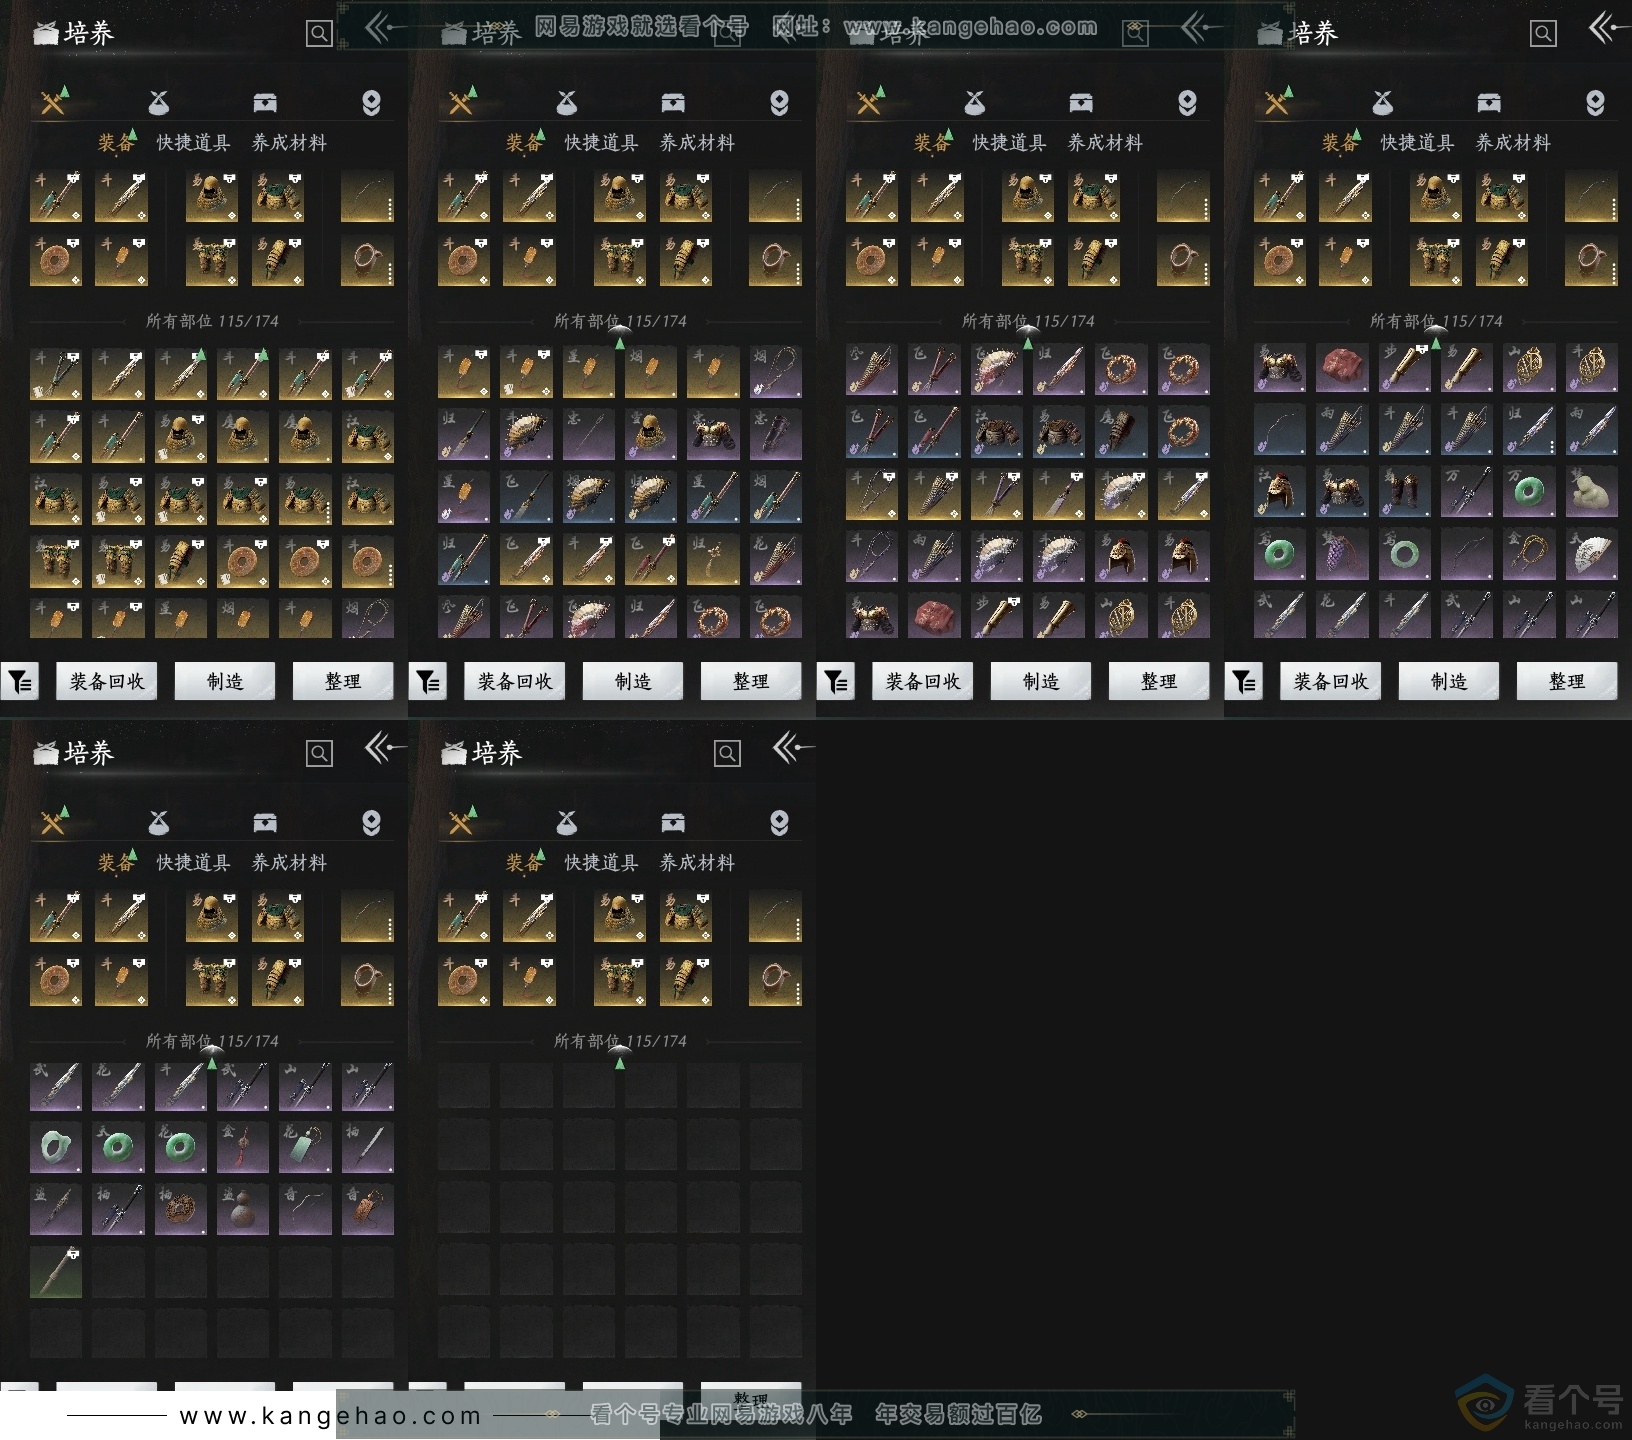Click filter icon in second top panel
This screenshot has width=1632, height=1440.
pos(428,681)
